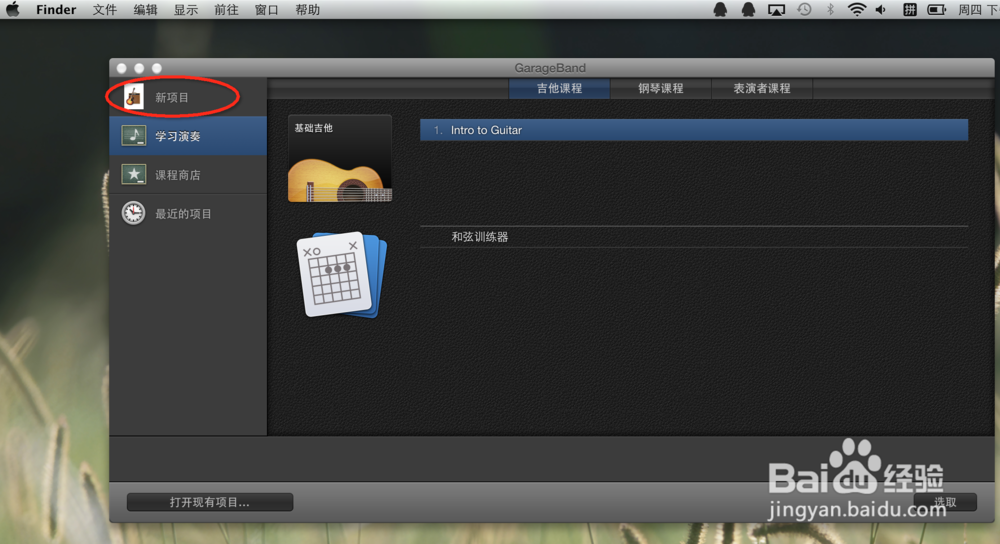Select the 新项目 sidebar label

tap(172, 98)
